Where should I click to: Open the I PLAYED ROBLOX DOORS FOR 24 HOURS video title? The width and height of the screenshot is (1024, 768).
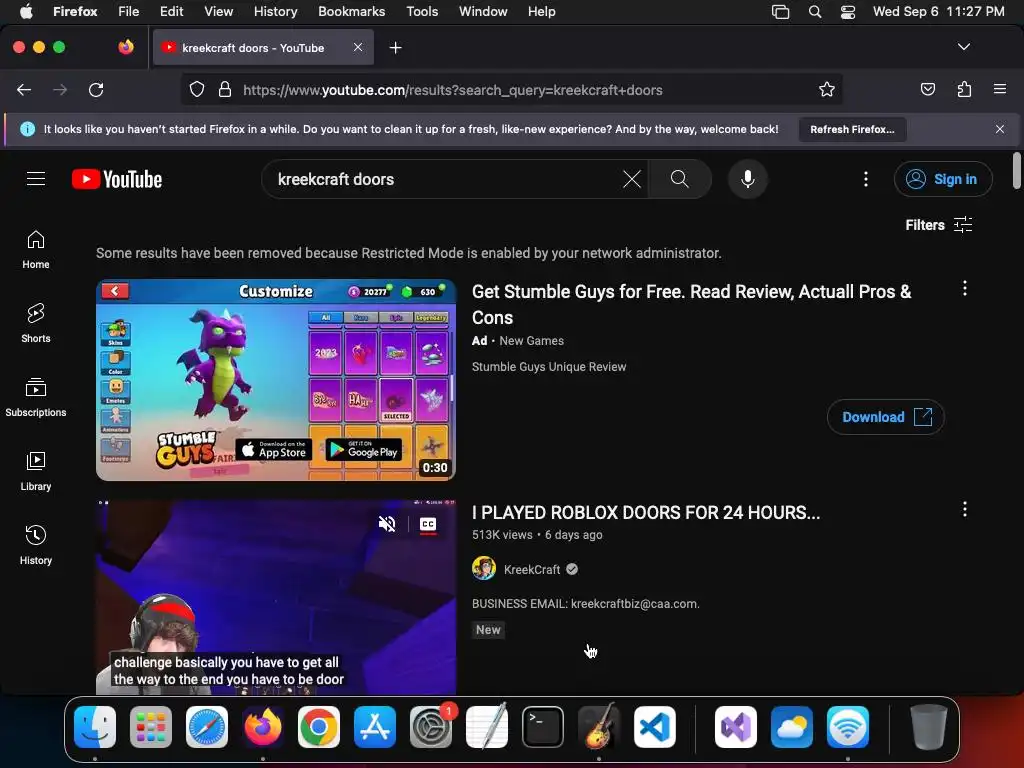[x=646, y=513]
